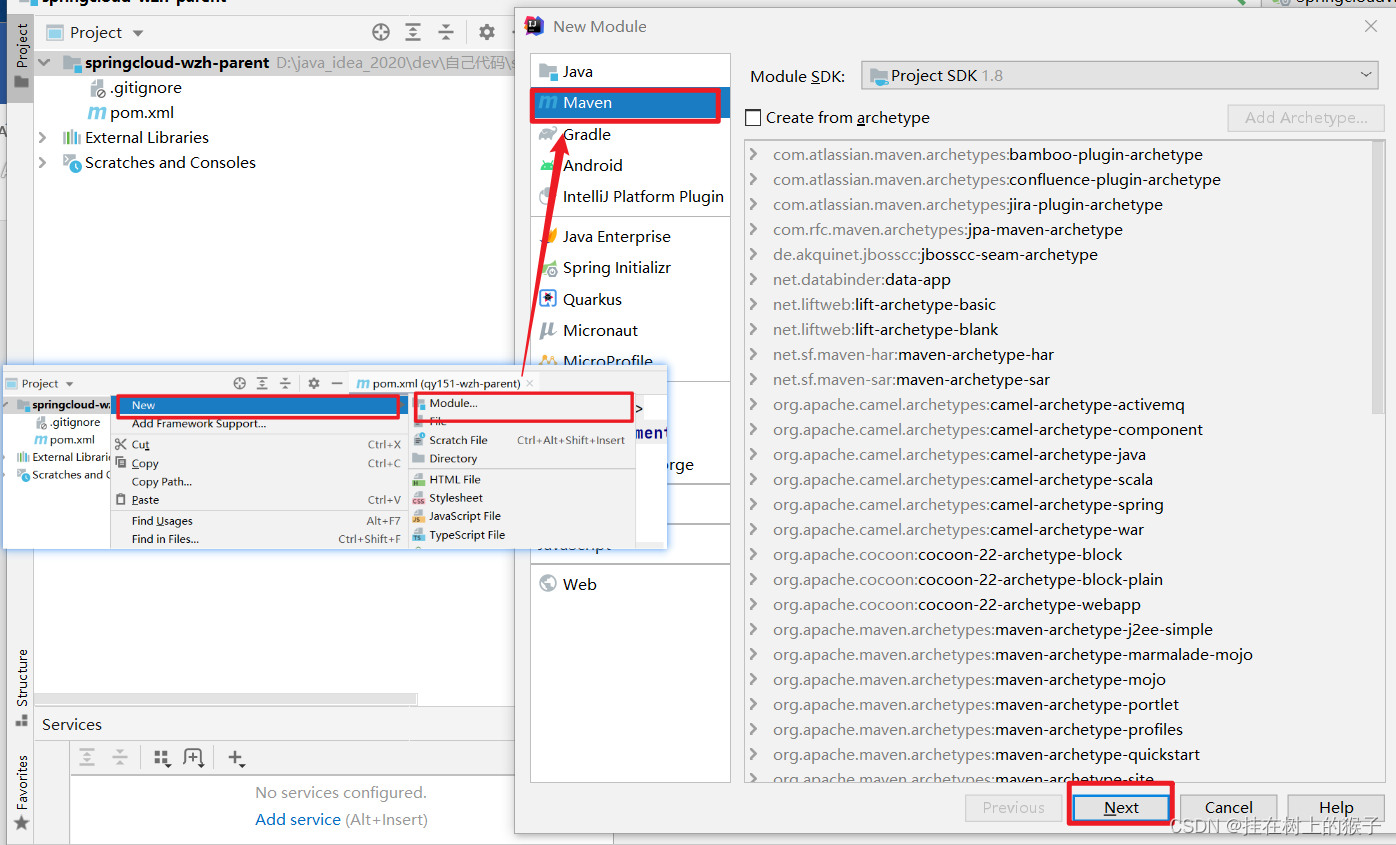Click Collapse All in main Project toolbar
This screenshot has width=1396, height=845.
[x=446, y=32]
